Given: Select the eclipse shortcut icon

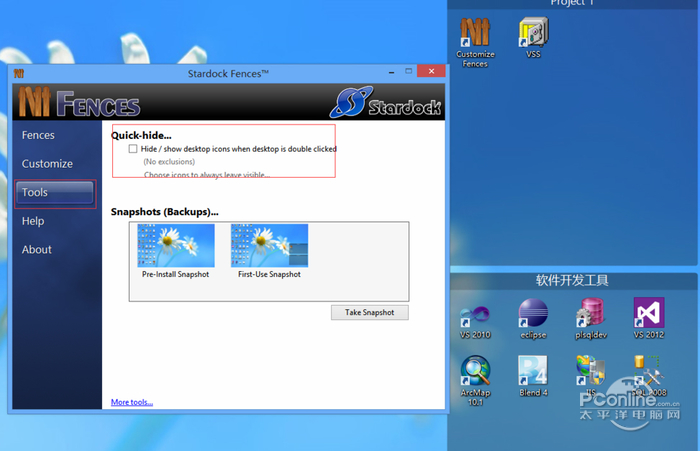Looking at the screenshot, I should pyautogui.click(x=533, y=319).
